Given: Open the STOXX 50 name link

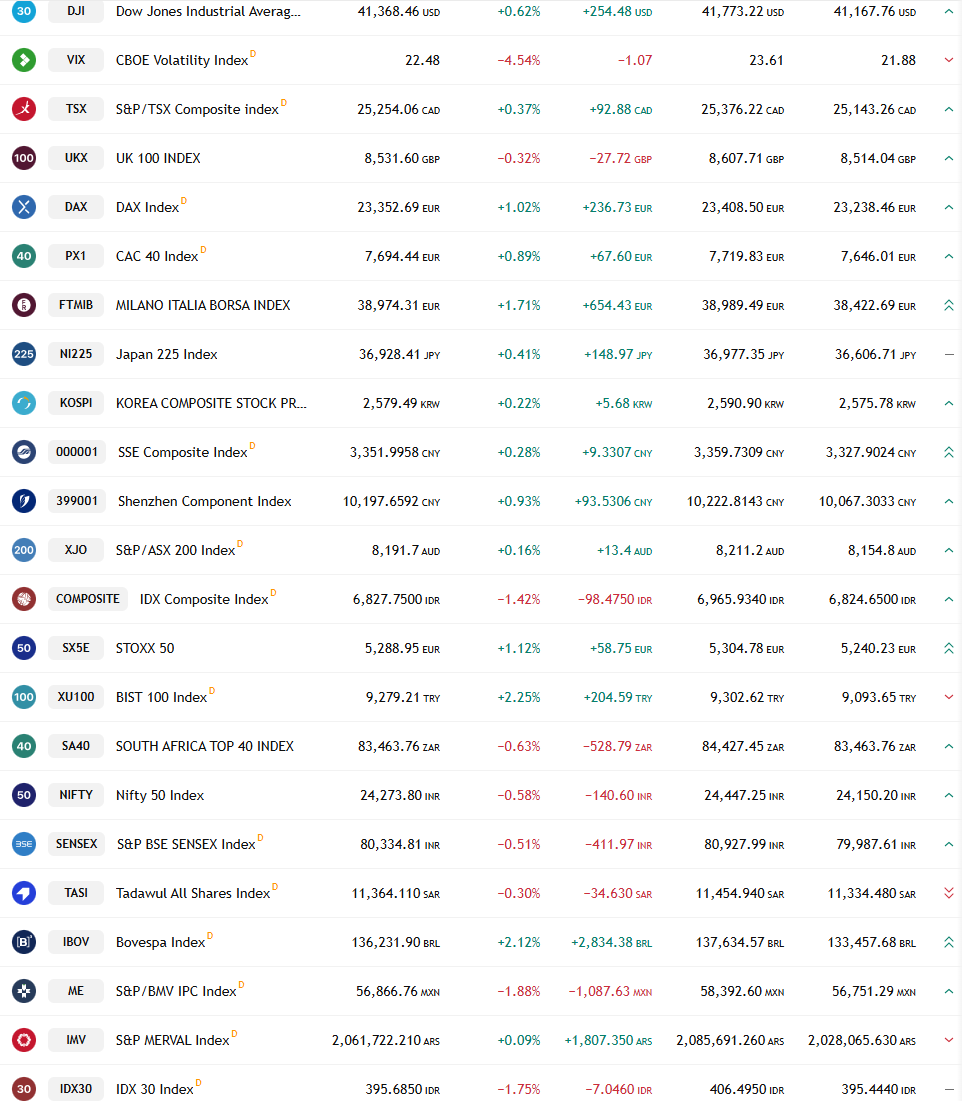Looking at the screenshot, I should click(145, 648).
